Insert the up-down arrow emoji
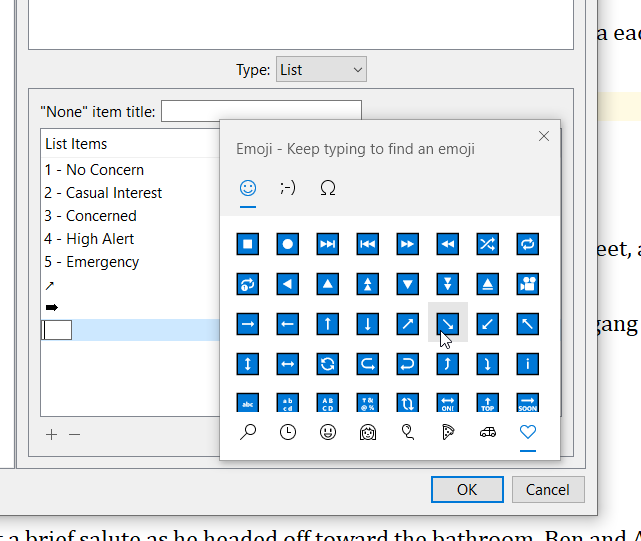 pyautogui.click(x=247, y=364)
